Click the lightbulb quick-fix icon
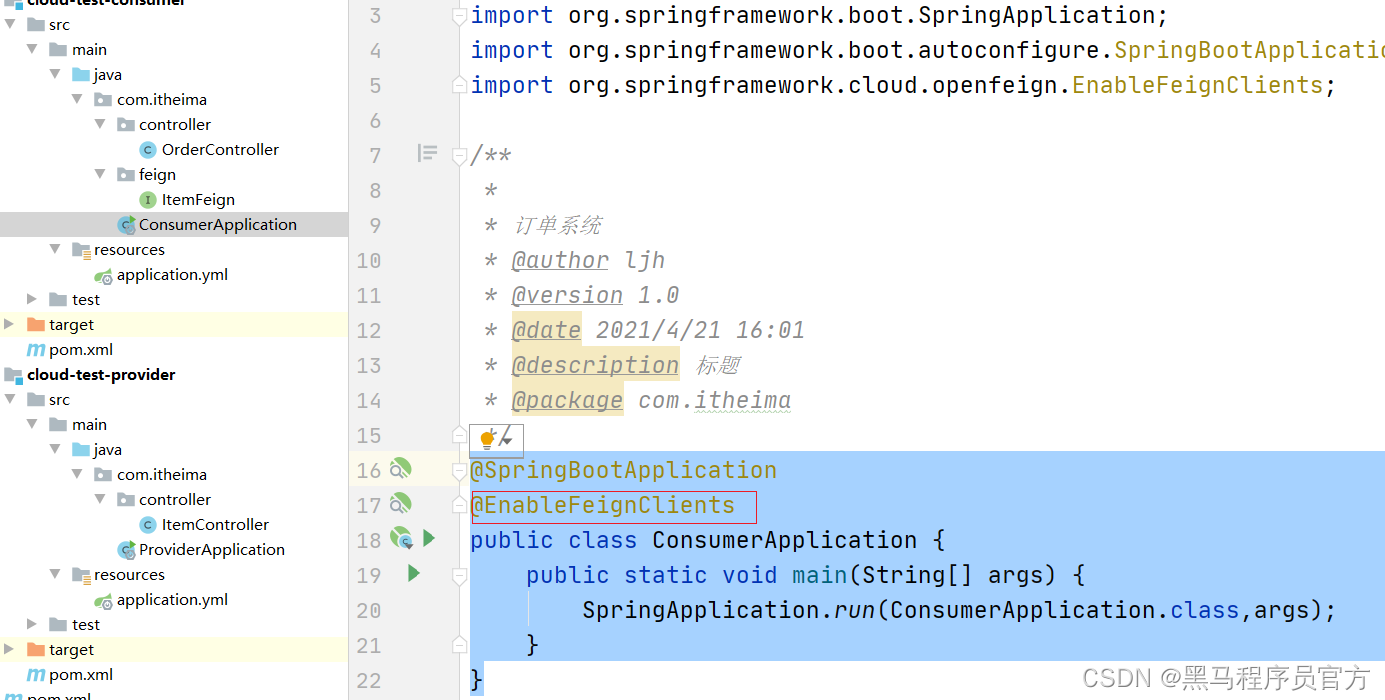Viewport: 1385px width, 700px height. [x=487, y=439]
